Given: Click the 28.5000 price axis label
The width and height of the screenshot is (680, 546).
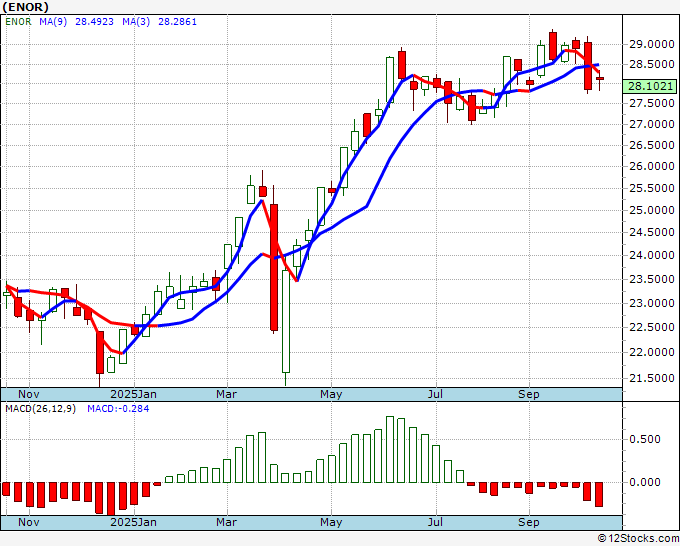Looking at the screenshot, I should pyautogui.click(x=651, y=64).
